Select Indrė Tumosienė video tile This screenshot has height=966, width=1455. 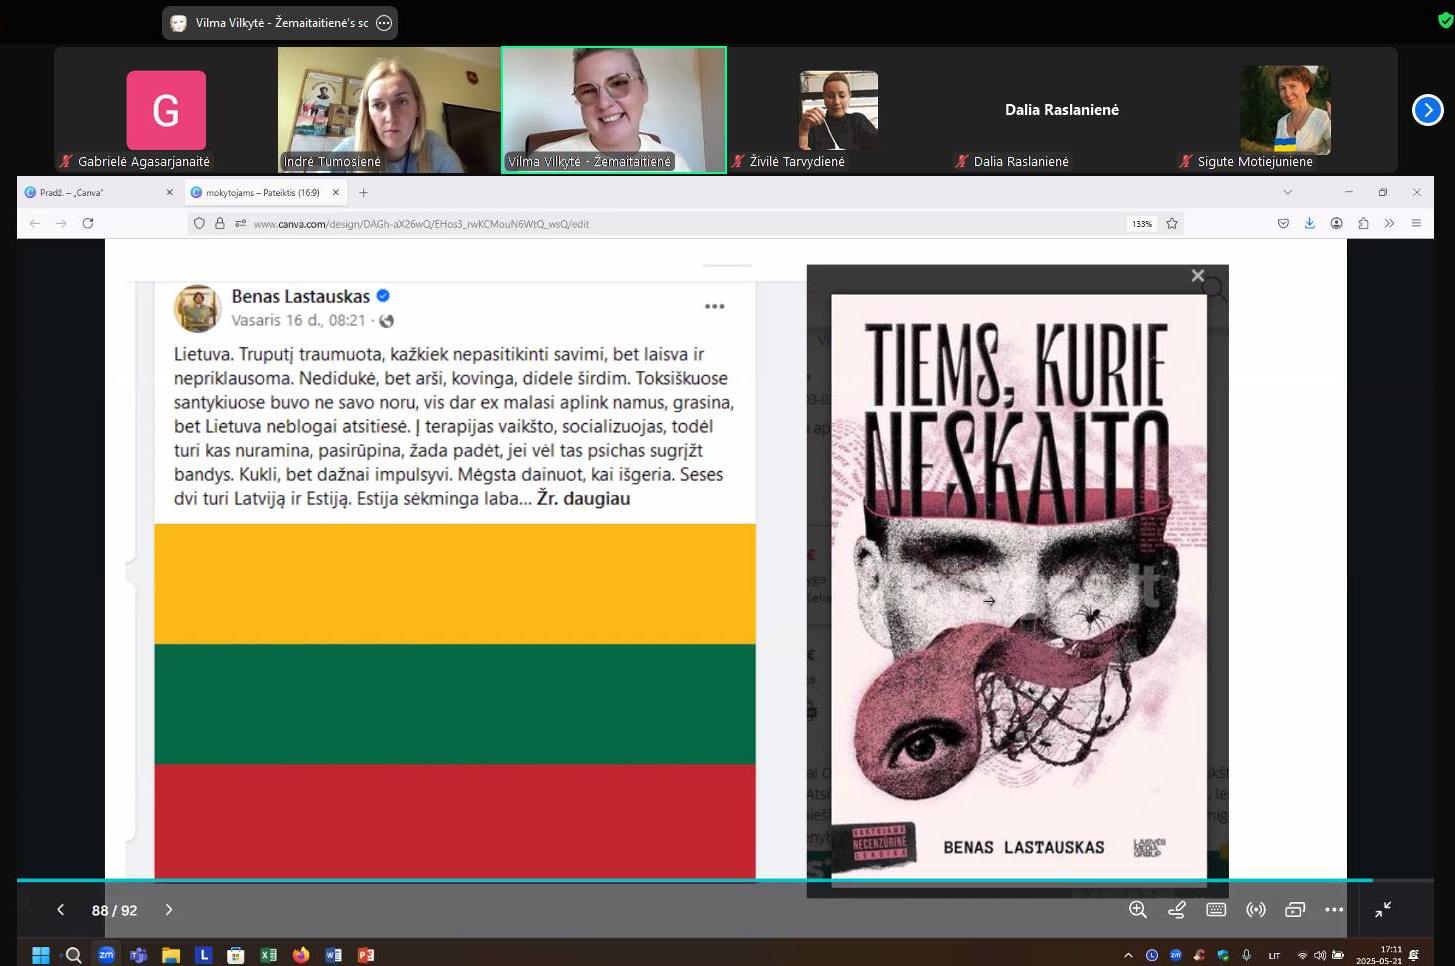pyautogui.click(x=389, y=110)
